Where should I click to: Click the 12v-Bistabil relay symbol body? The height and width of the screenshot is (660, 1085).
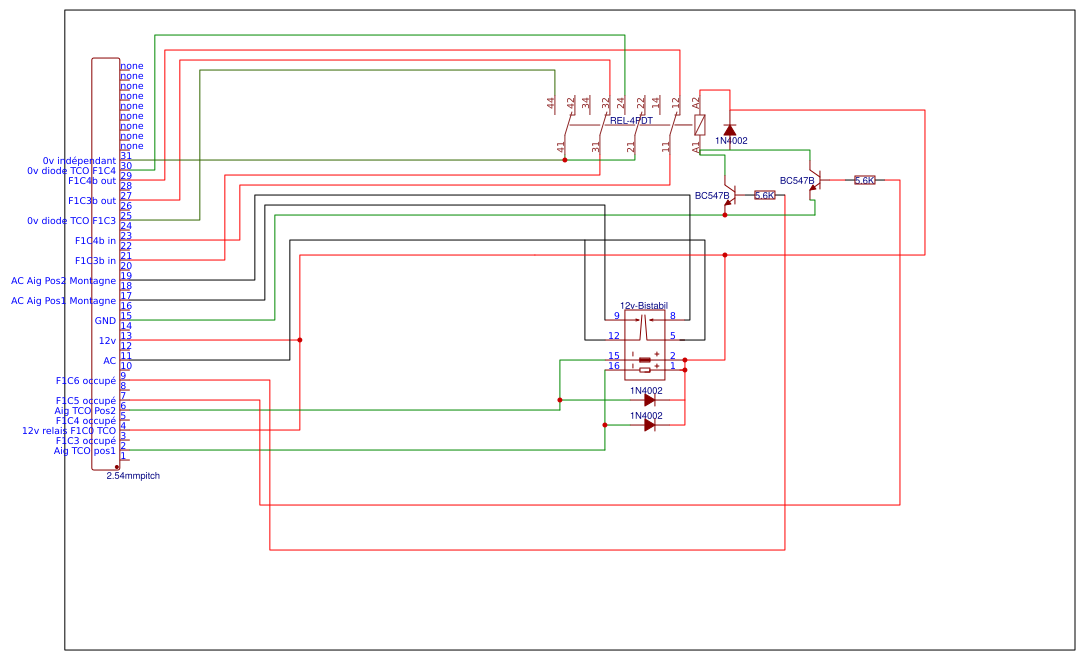click(x=645, y=345)
